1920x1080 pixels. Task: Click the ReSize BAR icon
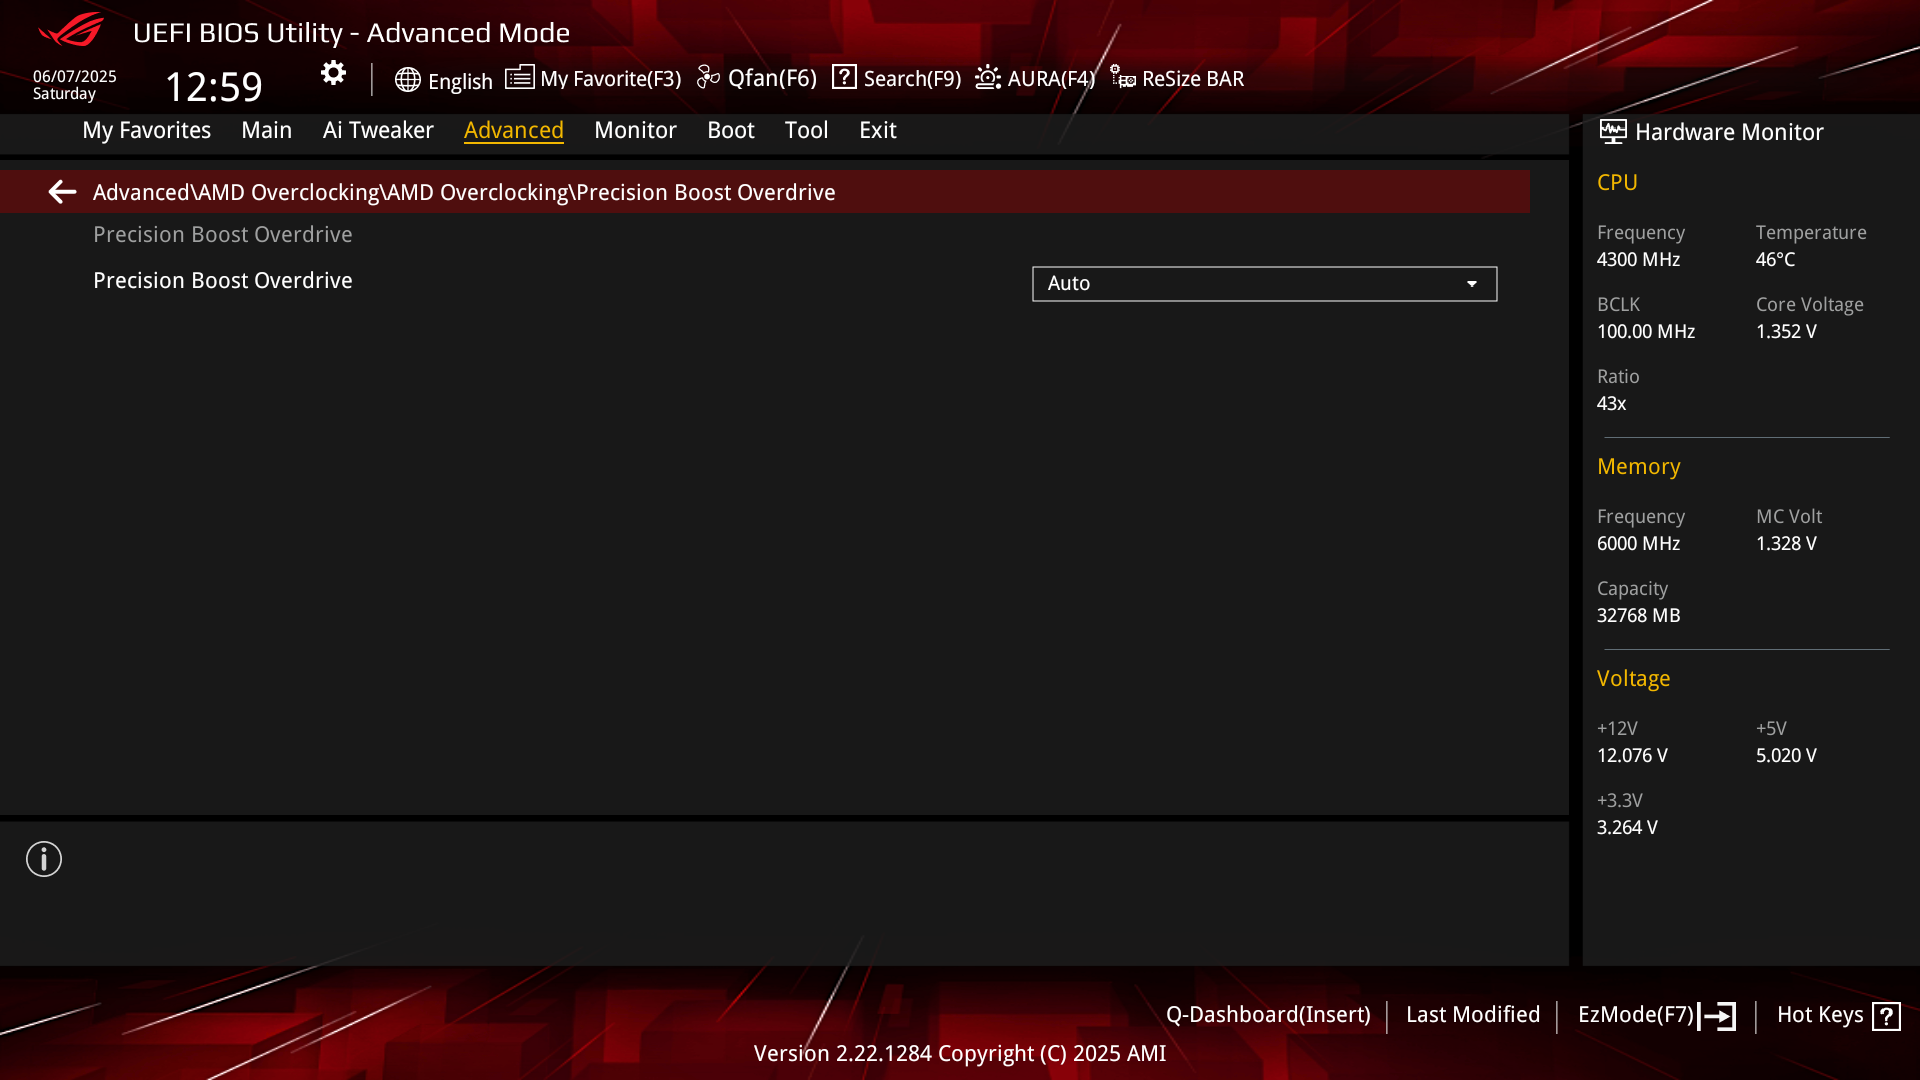point(1122,77)
